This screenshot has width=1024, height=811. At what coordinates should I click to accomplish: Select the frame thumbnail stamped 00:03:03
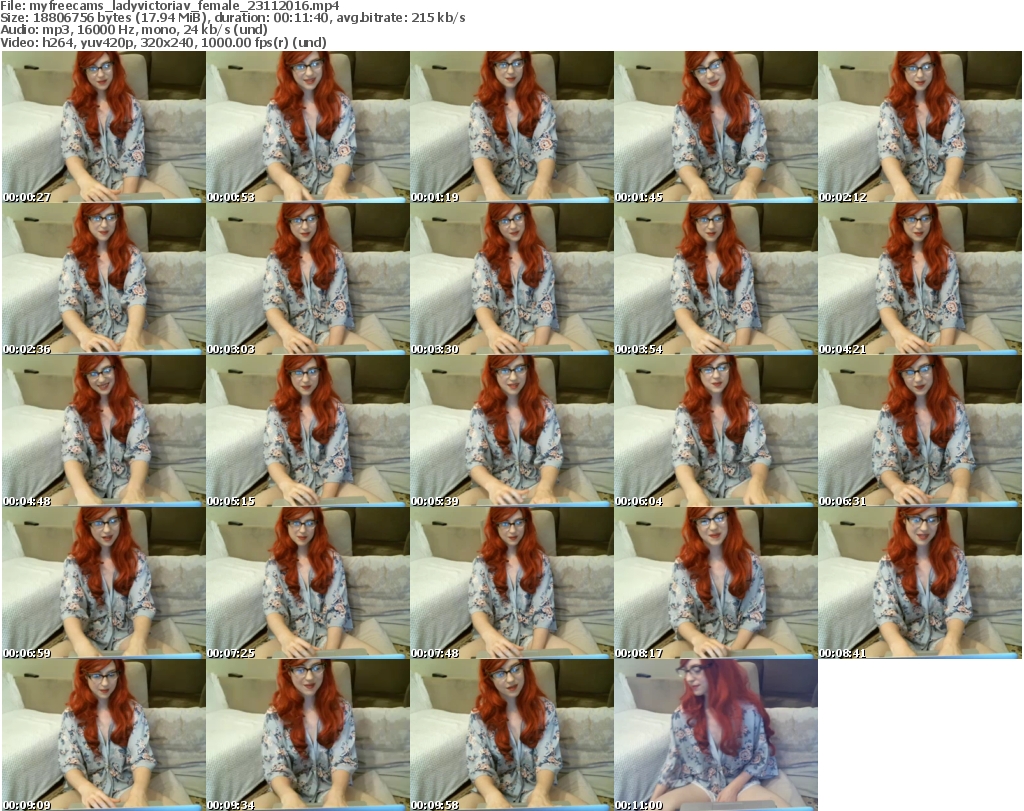click(308, 279)
